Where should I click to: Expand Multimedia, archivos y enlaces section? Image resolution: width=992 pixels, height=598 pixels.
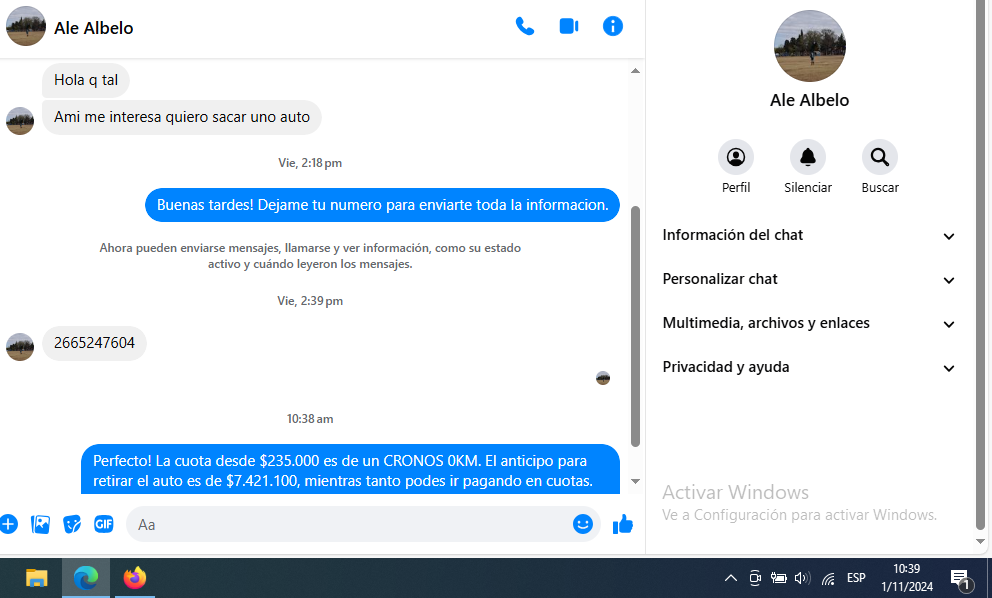coord(809,323)
